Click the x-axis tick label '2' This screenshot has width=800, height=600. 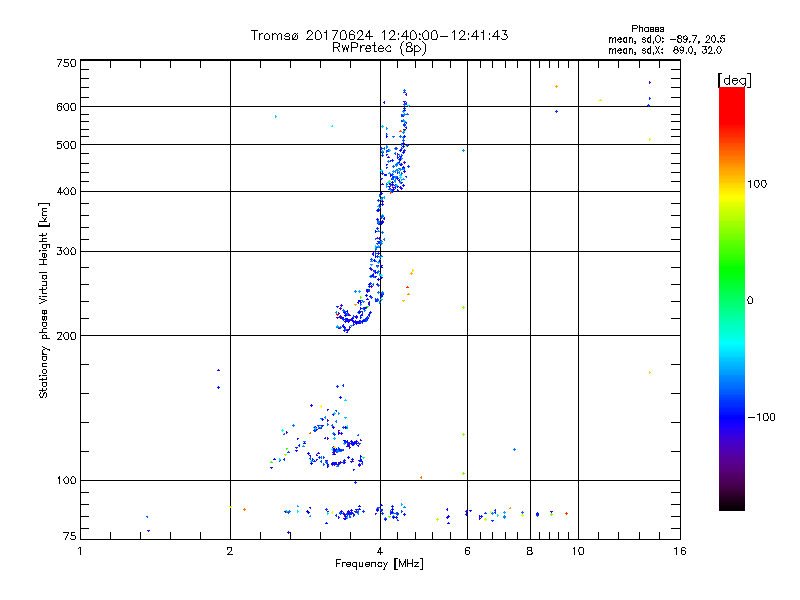click(x=230, y=551)
